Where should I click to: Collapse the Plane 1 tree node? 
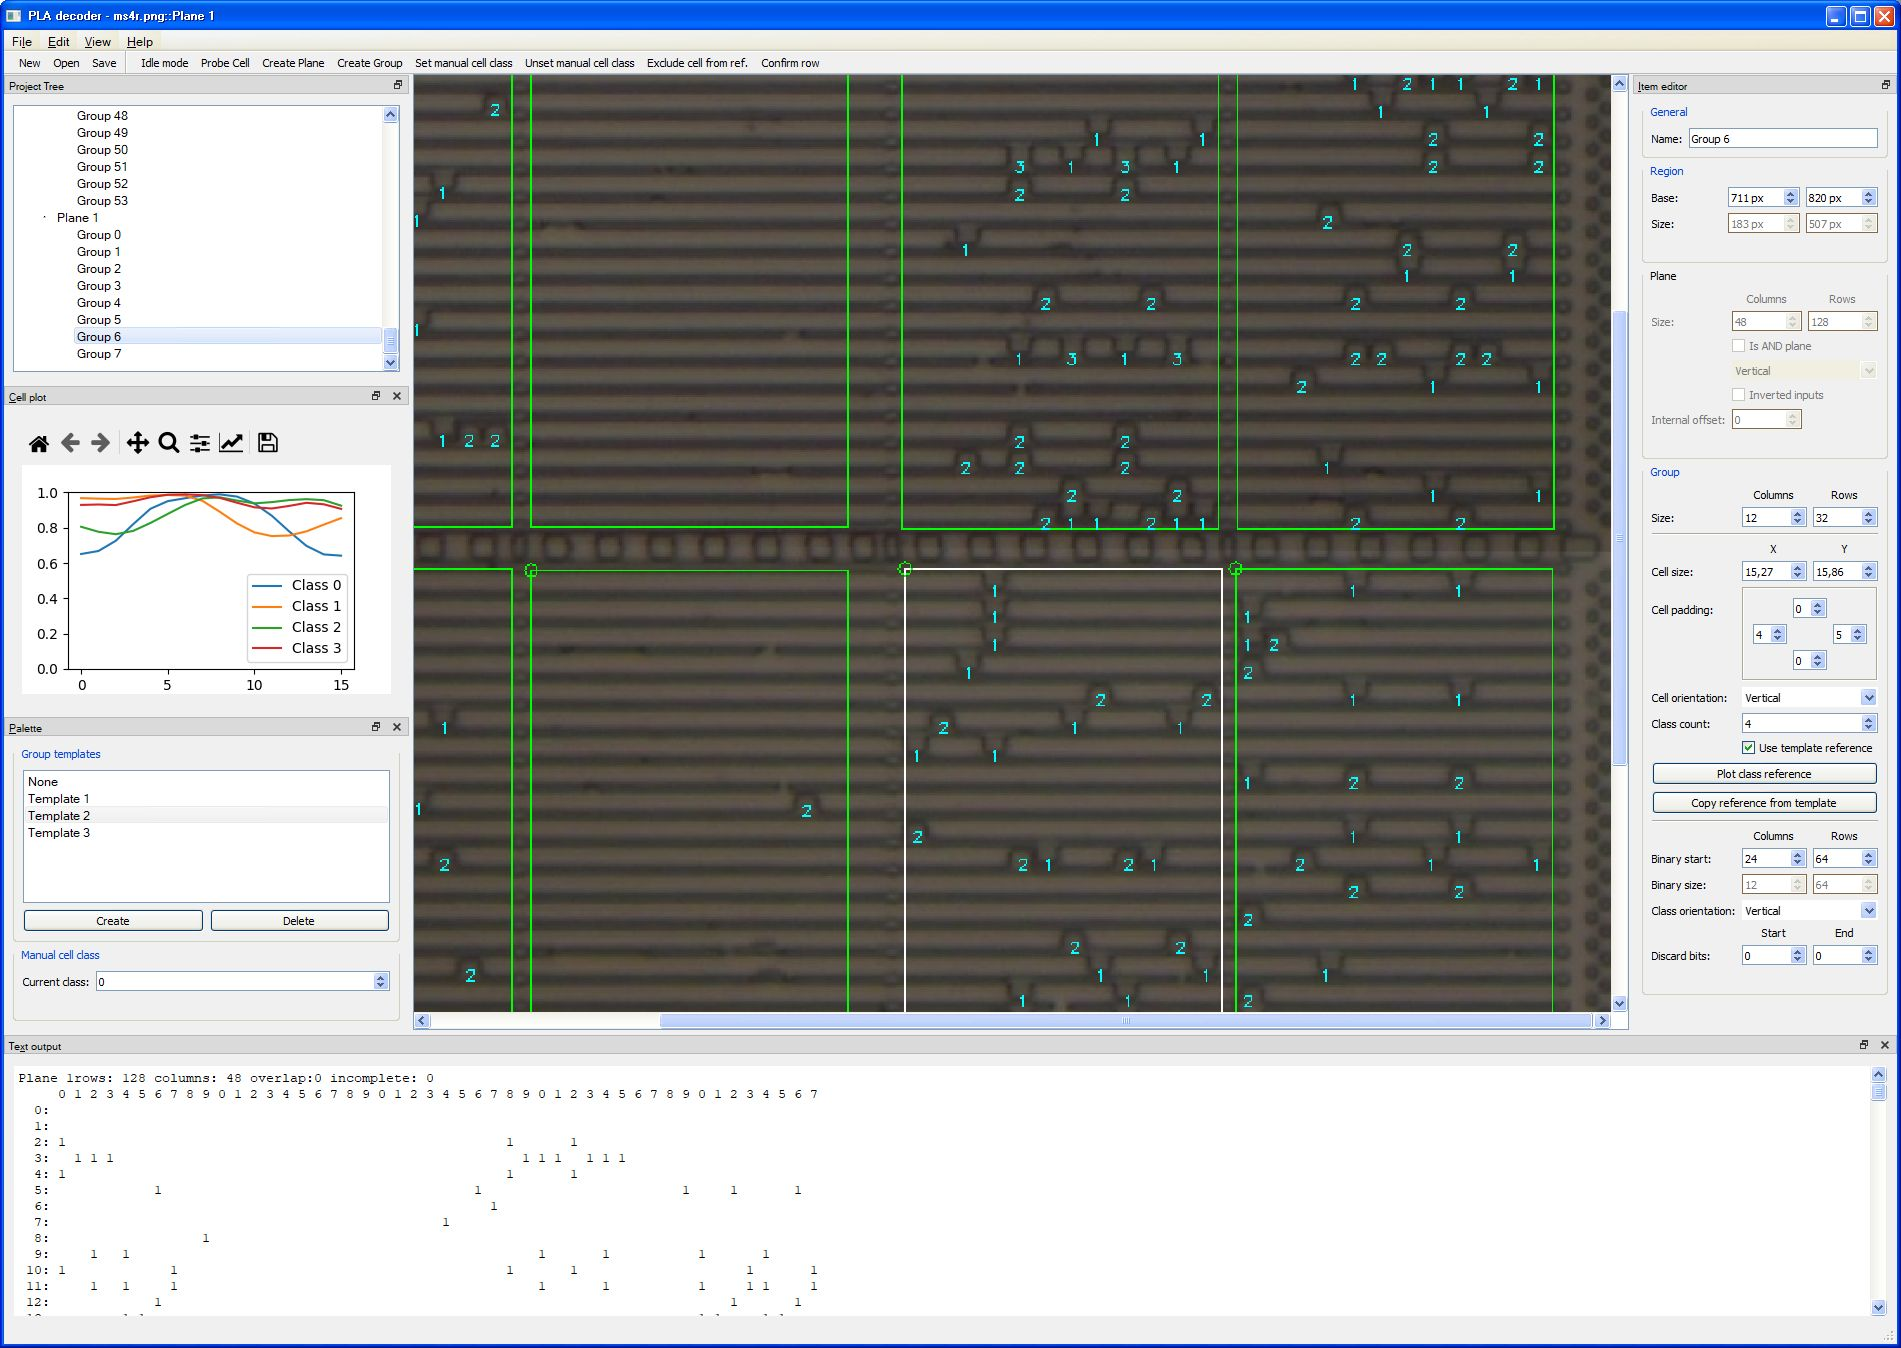pyautogui.click(x=45, y=218)
